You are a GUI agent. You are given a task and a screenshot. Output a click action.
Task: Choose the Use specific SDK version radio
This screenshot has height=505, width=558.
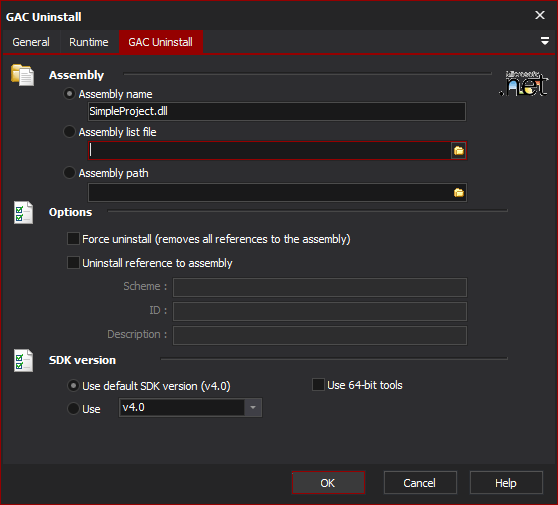pos(73,408)
